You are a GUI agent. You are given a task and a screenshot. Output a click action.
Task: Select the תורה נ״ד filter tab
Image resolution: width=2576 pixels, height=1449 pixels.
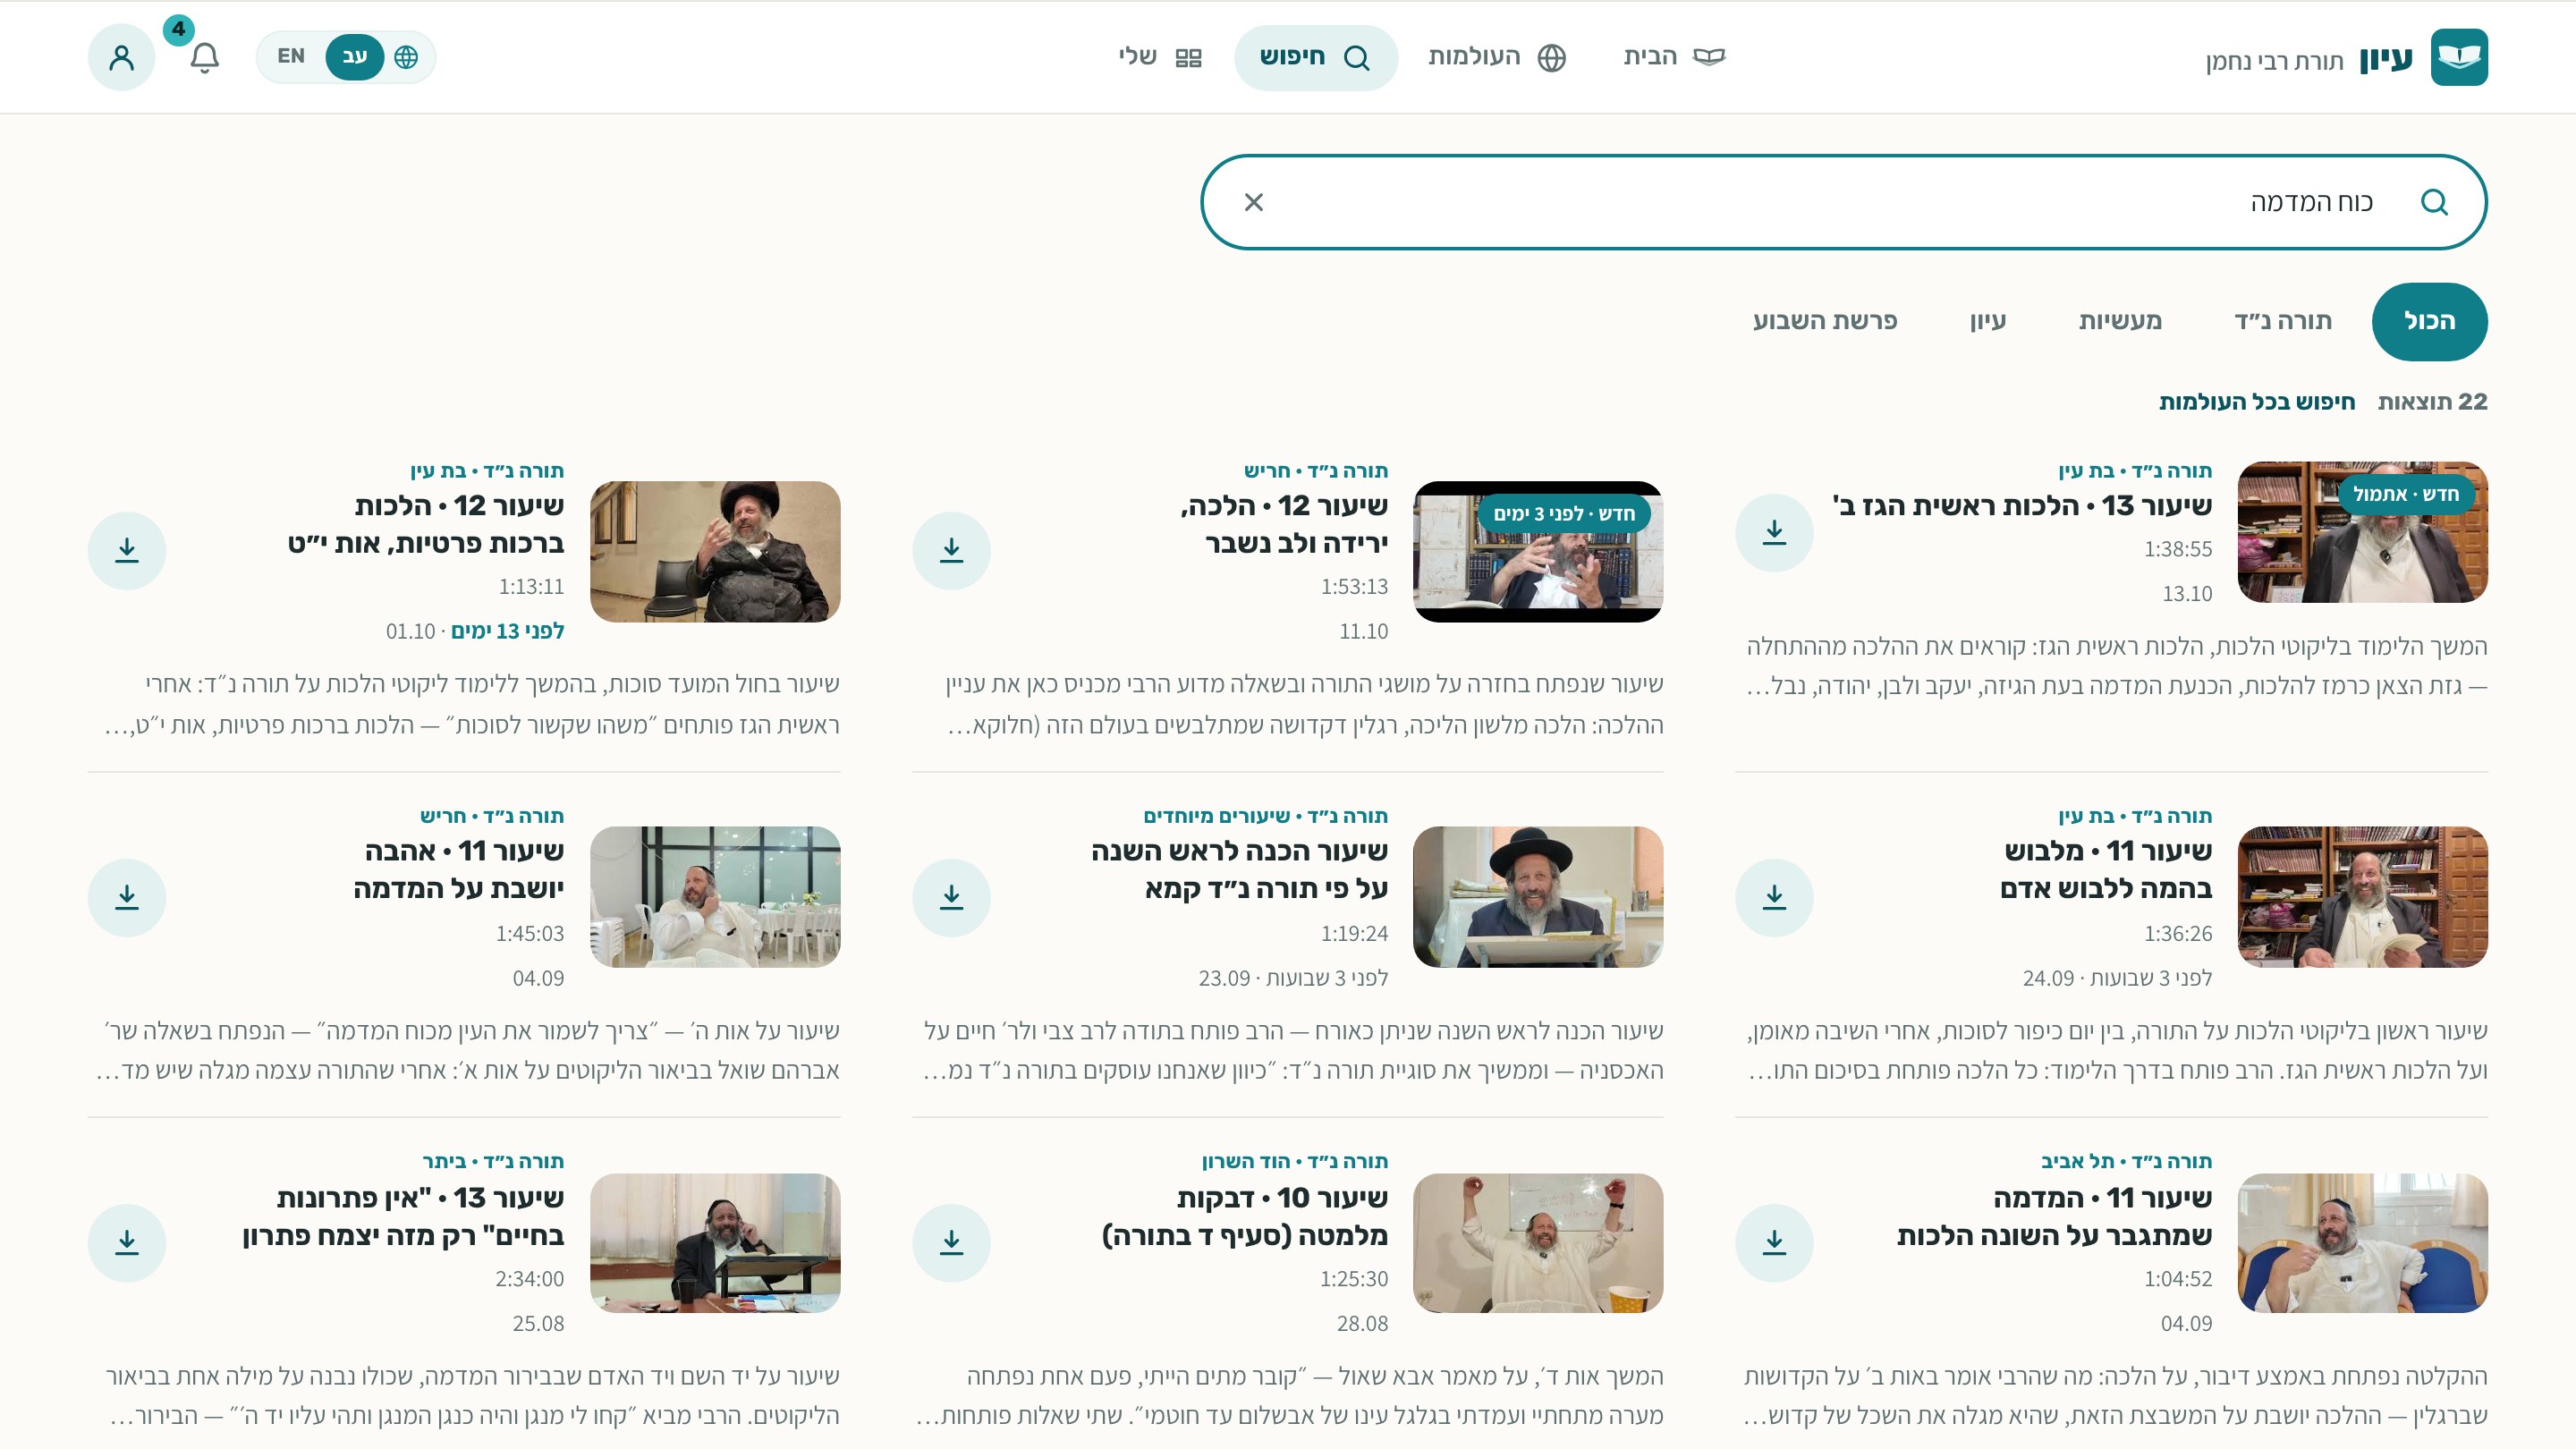(x=2283, y=321)
